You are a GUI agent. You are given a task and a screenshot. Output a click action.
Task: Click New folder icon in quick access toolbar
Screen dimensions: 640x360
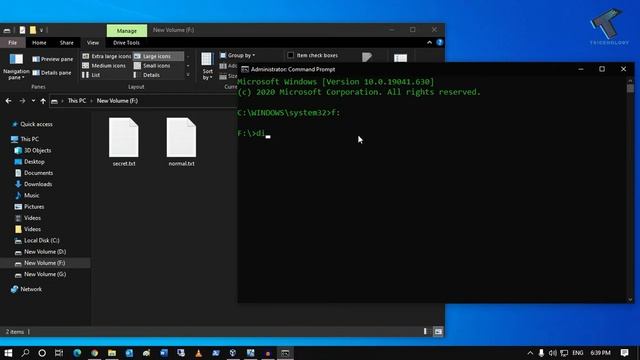pyautogui.click(x=33, y=30)
